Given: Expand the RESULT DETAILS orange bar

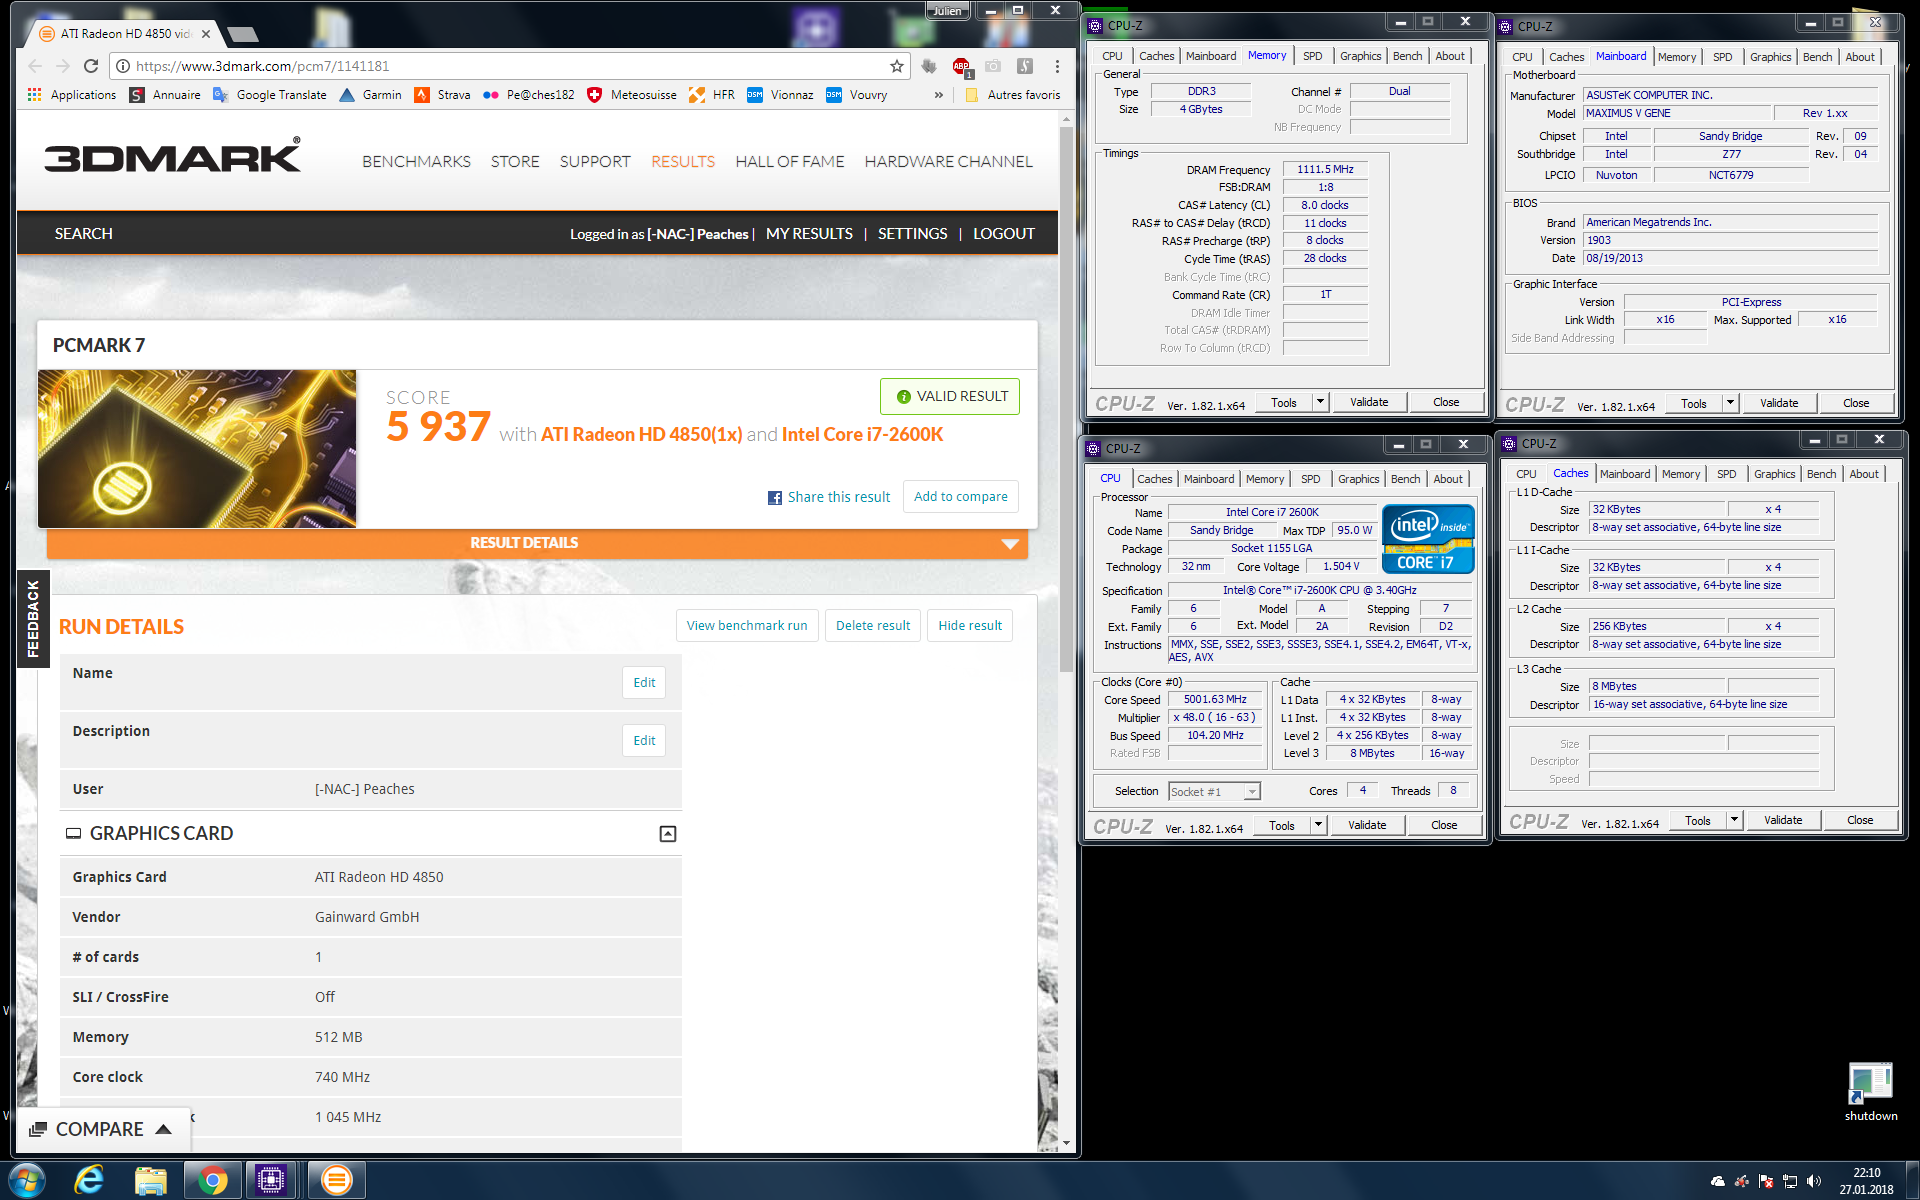Looking at the screenshot, I should (537, 543).
